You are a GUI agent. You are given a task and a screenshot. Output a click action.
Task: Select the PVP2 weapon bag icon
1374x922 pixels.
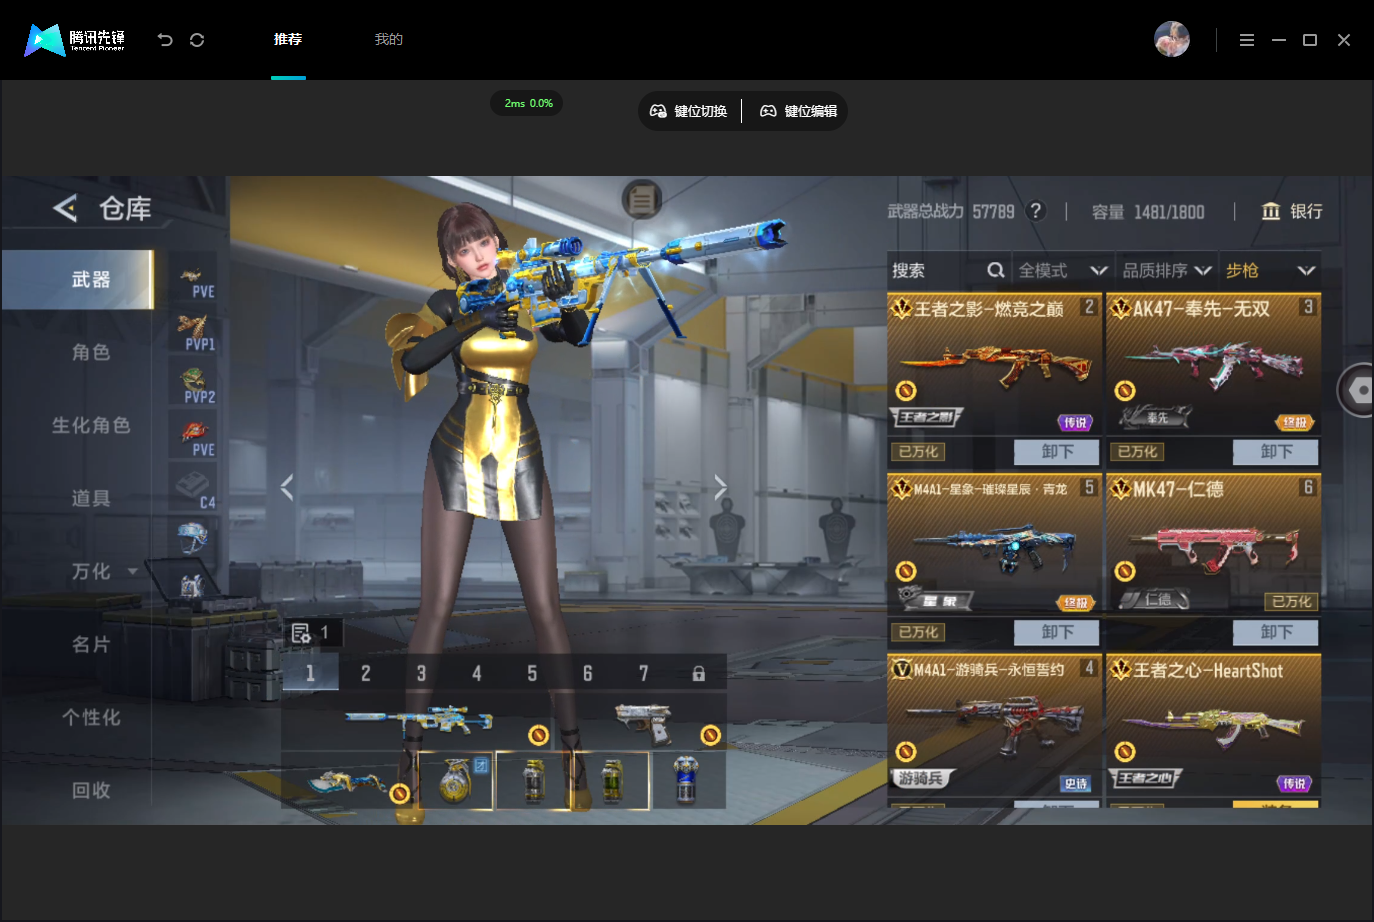193,385
